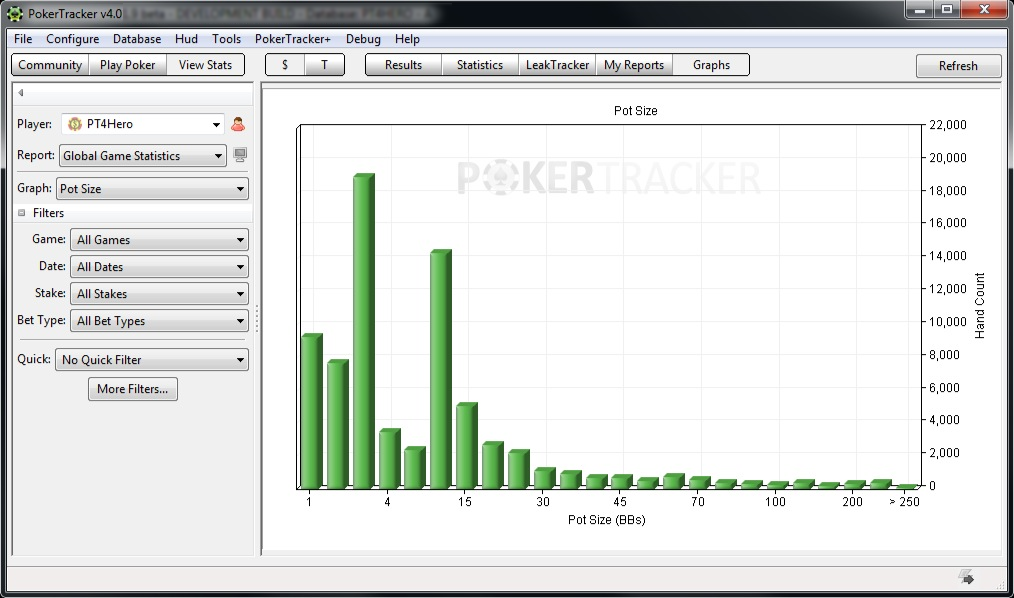Switch to the LeakTracker tab

[557, 64]
